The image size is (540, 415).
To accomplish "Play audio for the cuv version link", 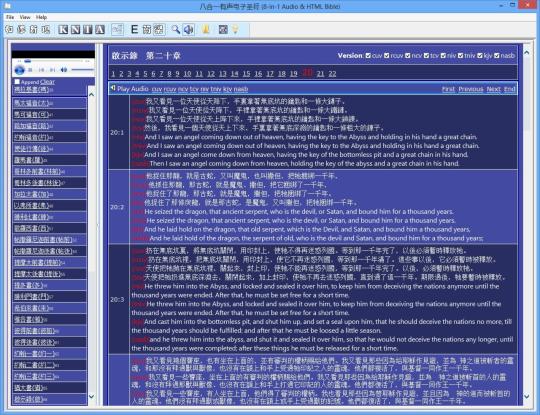I will pyautogui.click(x=157, y=89).
